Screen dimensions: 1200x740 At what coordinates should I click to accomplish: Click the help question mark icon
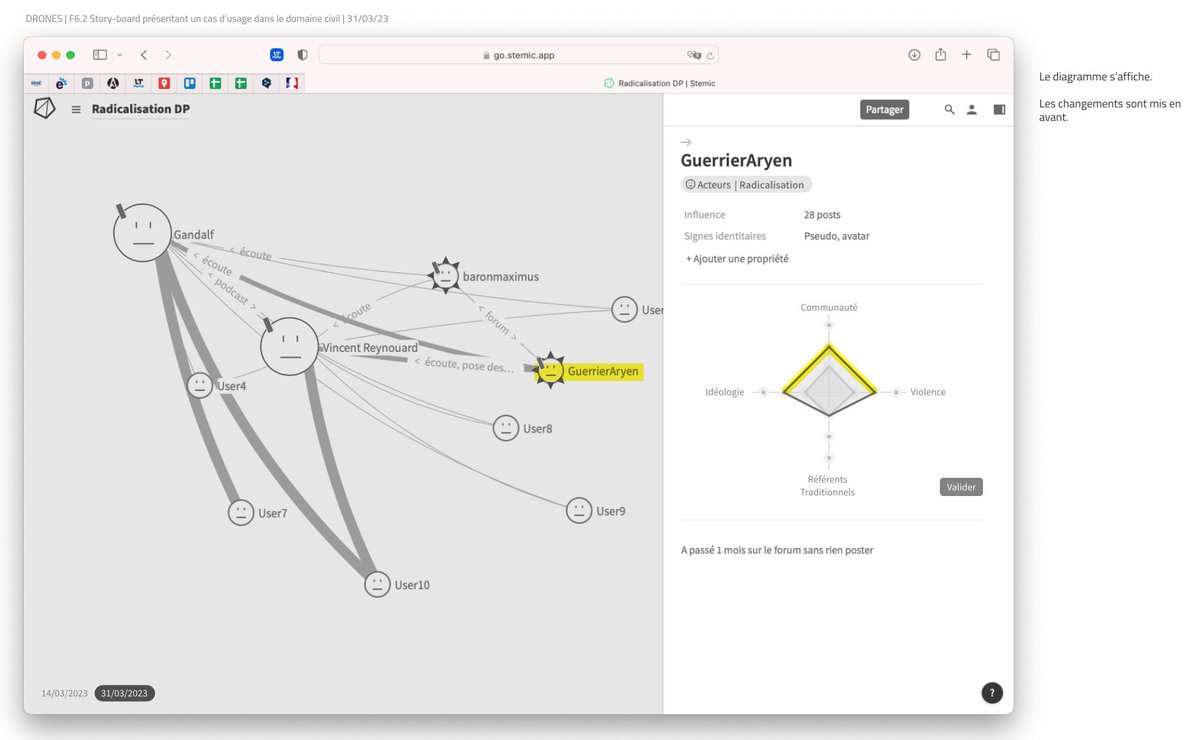pyautogui.click(x=991, y=692)
